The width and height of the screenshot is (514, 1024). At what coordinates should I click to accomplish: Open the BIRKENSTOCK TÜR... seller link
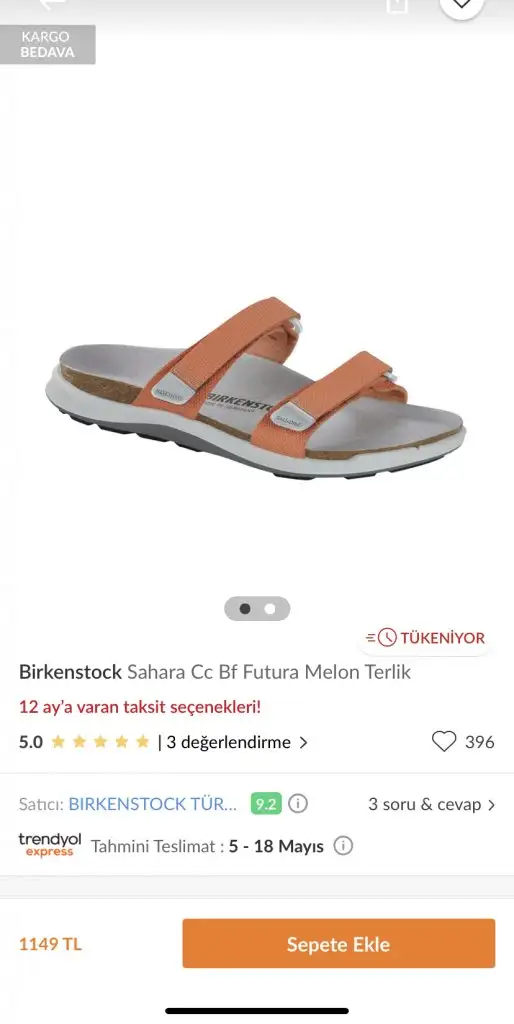point(153,804)
